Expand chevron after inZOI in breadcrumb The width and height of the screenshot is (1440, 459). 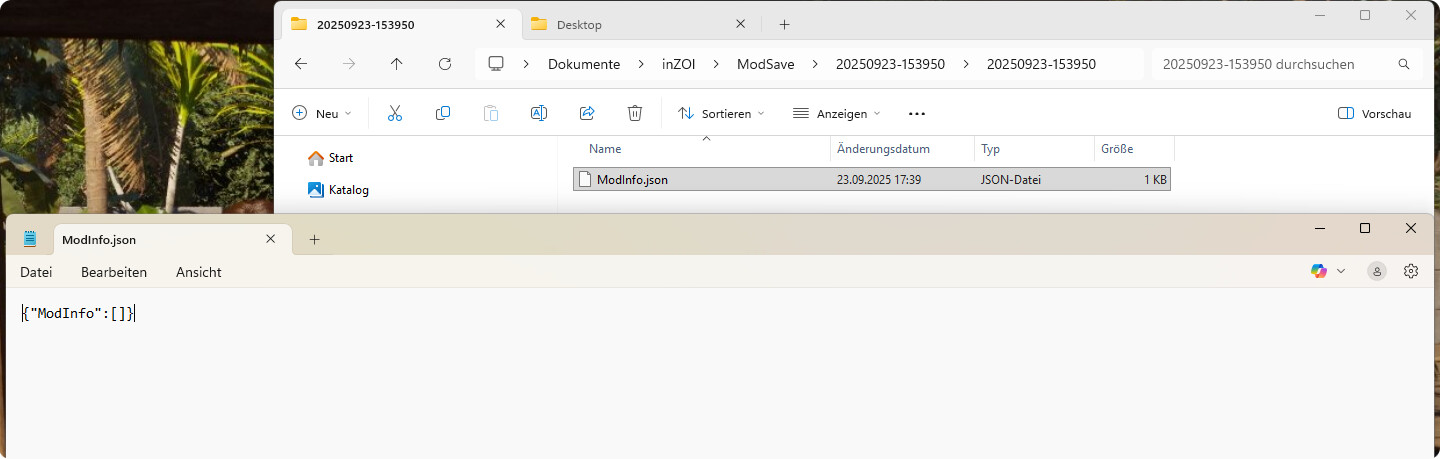[716, 64]
